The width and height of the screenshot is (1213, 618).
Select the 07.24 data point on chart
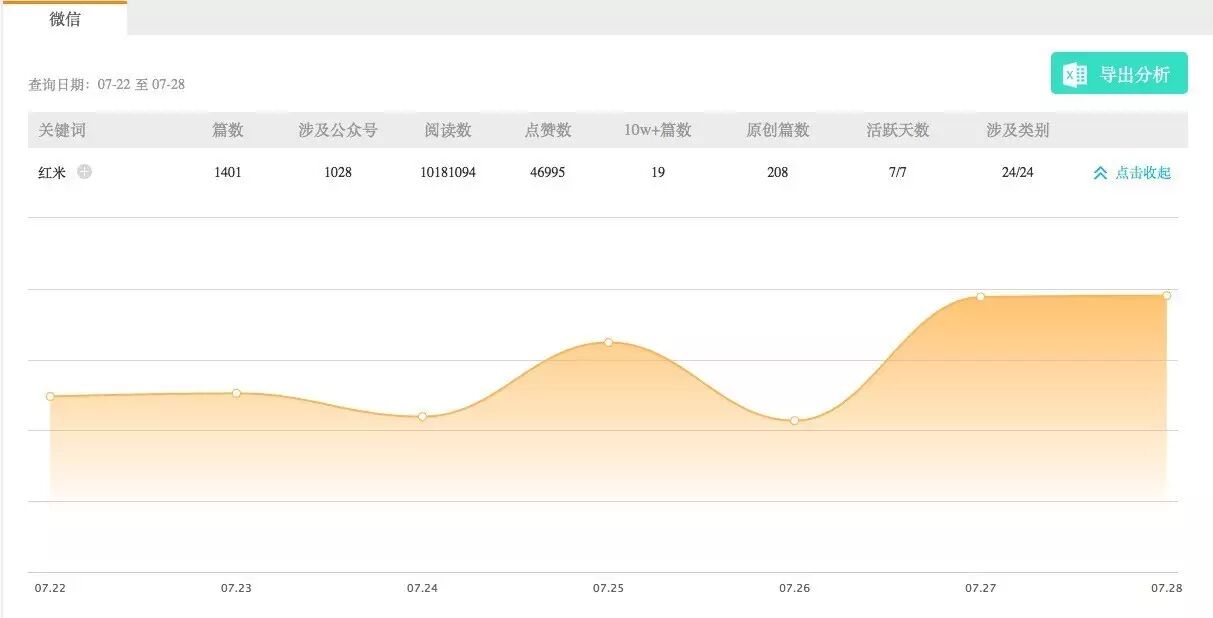tap(422, 416)
